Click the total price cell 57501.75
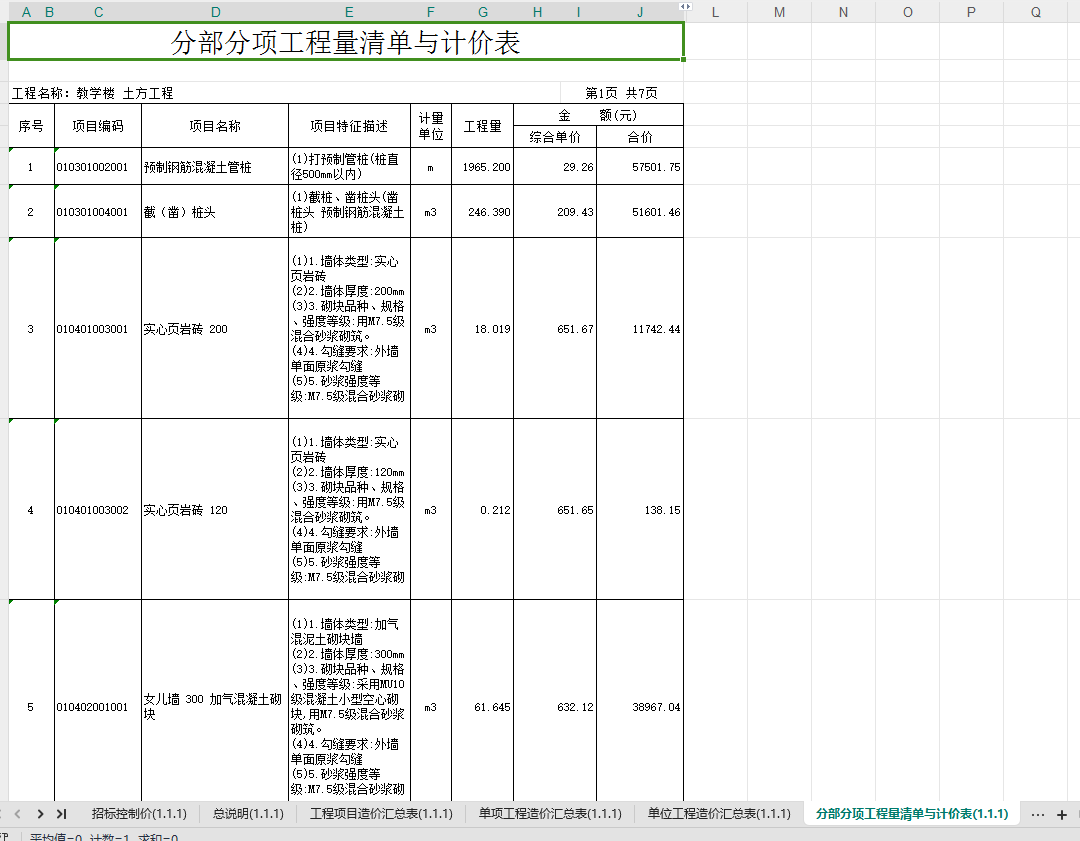 pos(640,167)
